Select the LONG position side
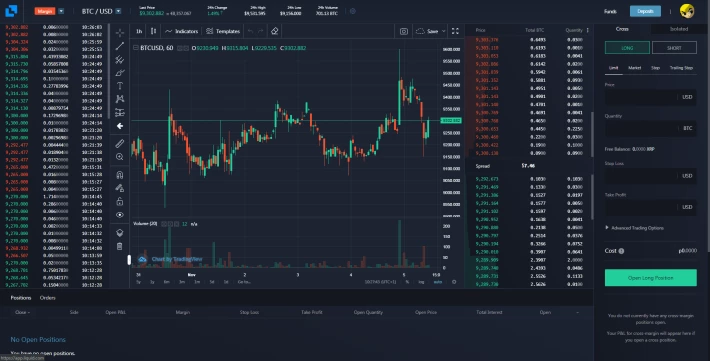 tap(627, 48)
